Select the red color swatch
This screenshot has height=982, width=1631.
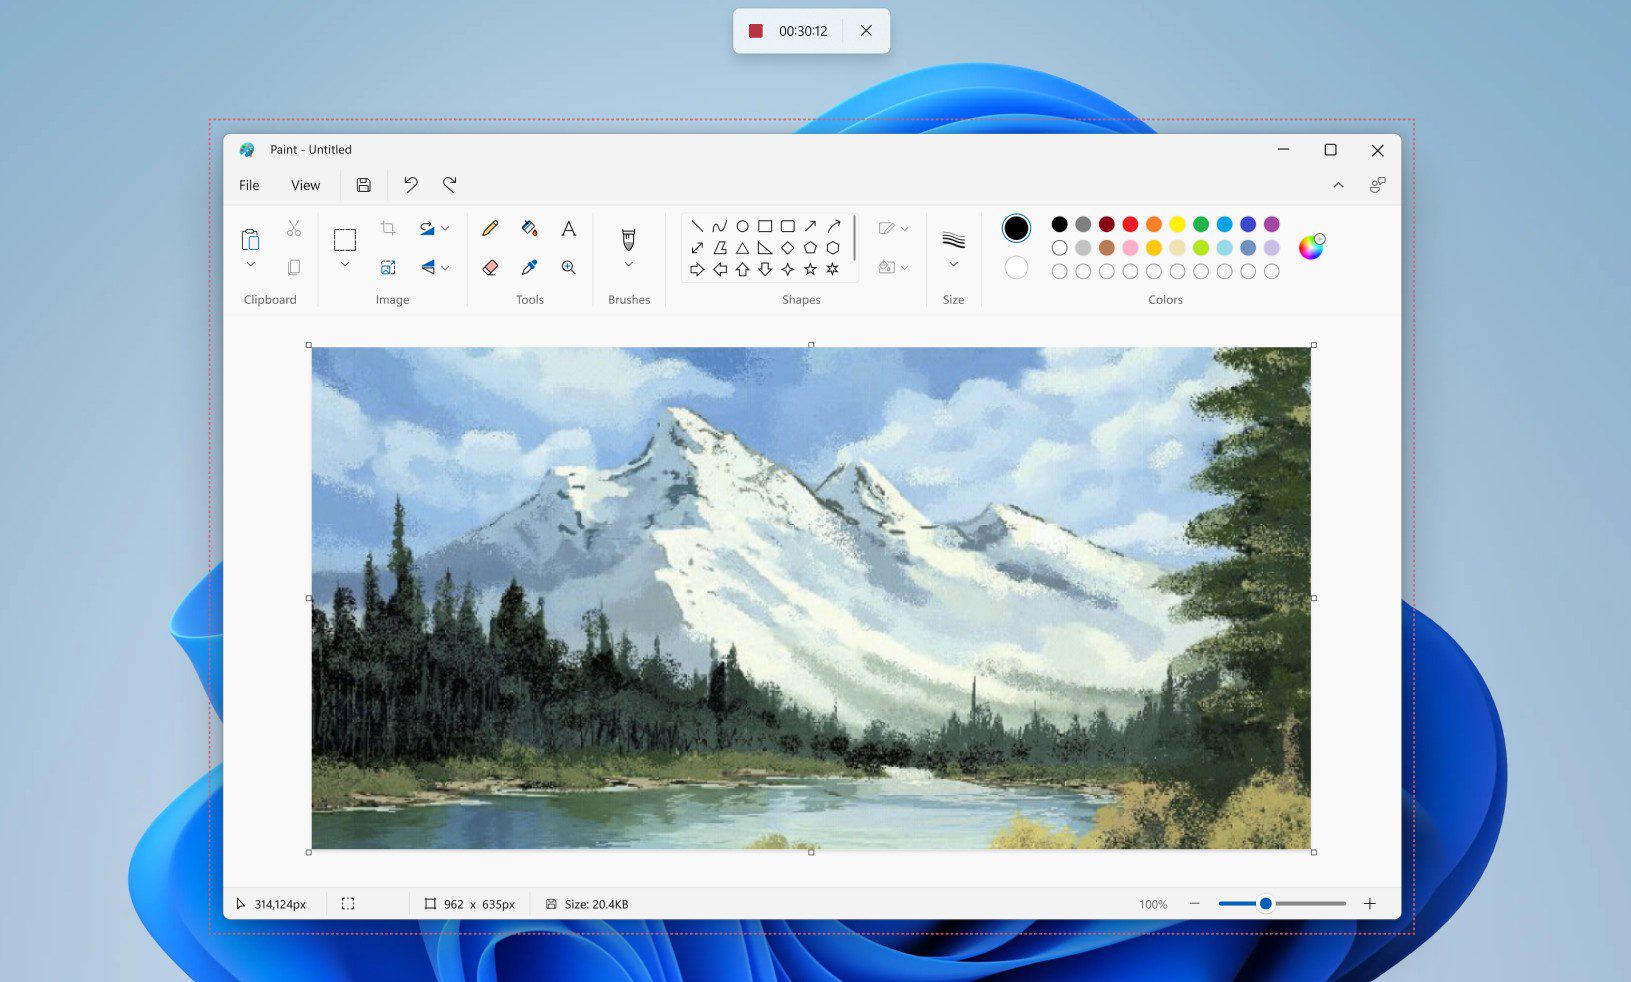pos(1130,224)
